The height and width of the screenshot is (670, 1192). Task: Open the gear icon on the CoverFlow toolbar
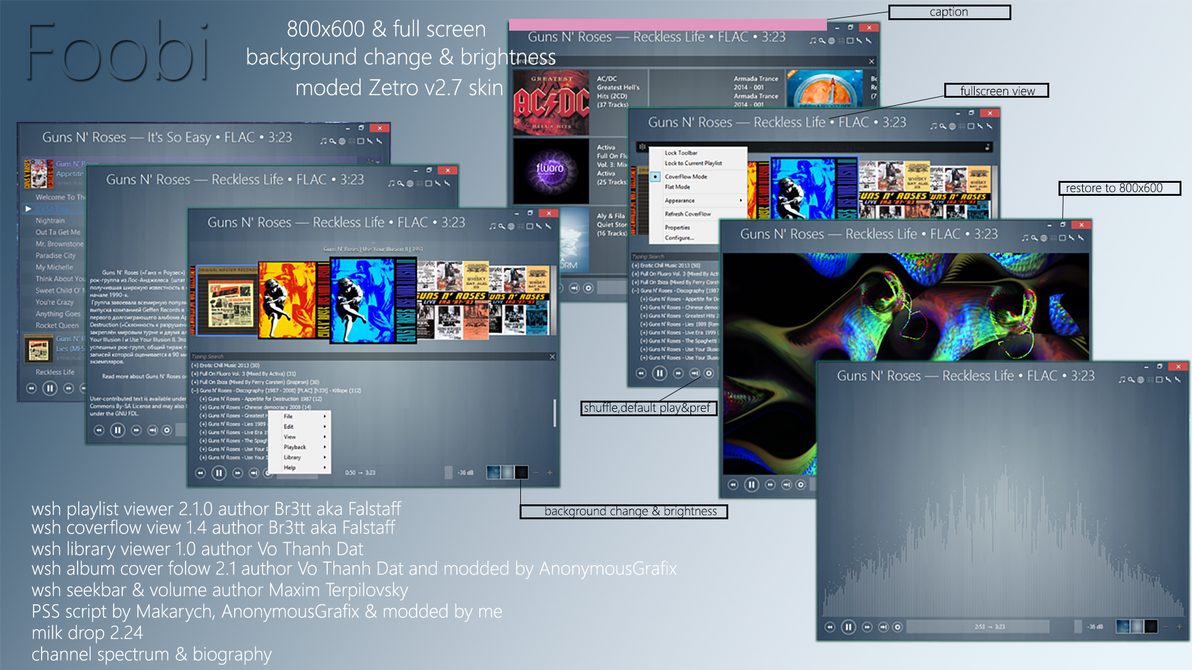click(642, 147)
